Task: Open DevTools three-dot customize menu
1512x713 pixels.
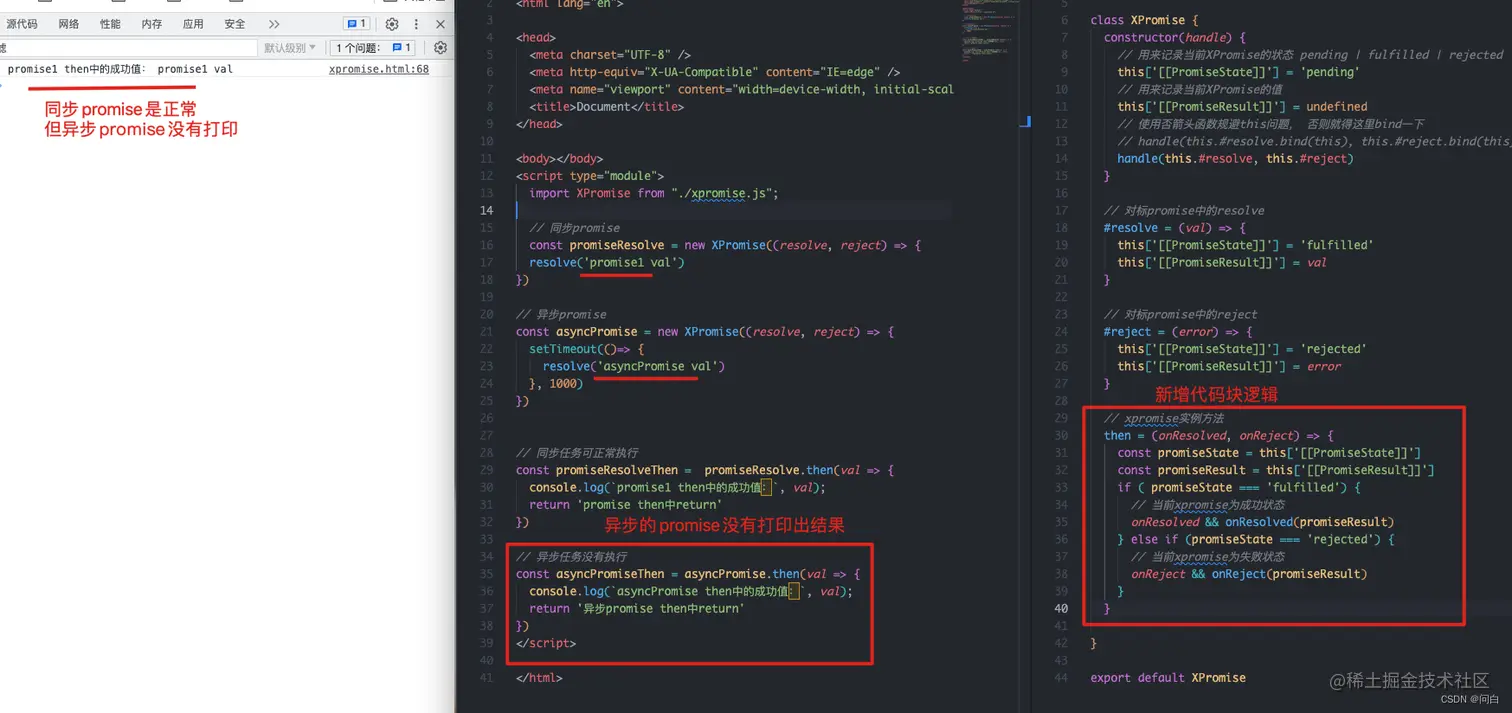Action: (416, 24)
